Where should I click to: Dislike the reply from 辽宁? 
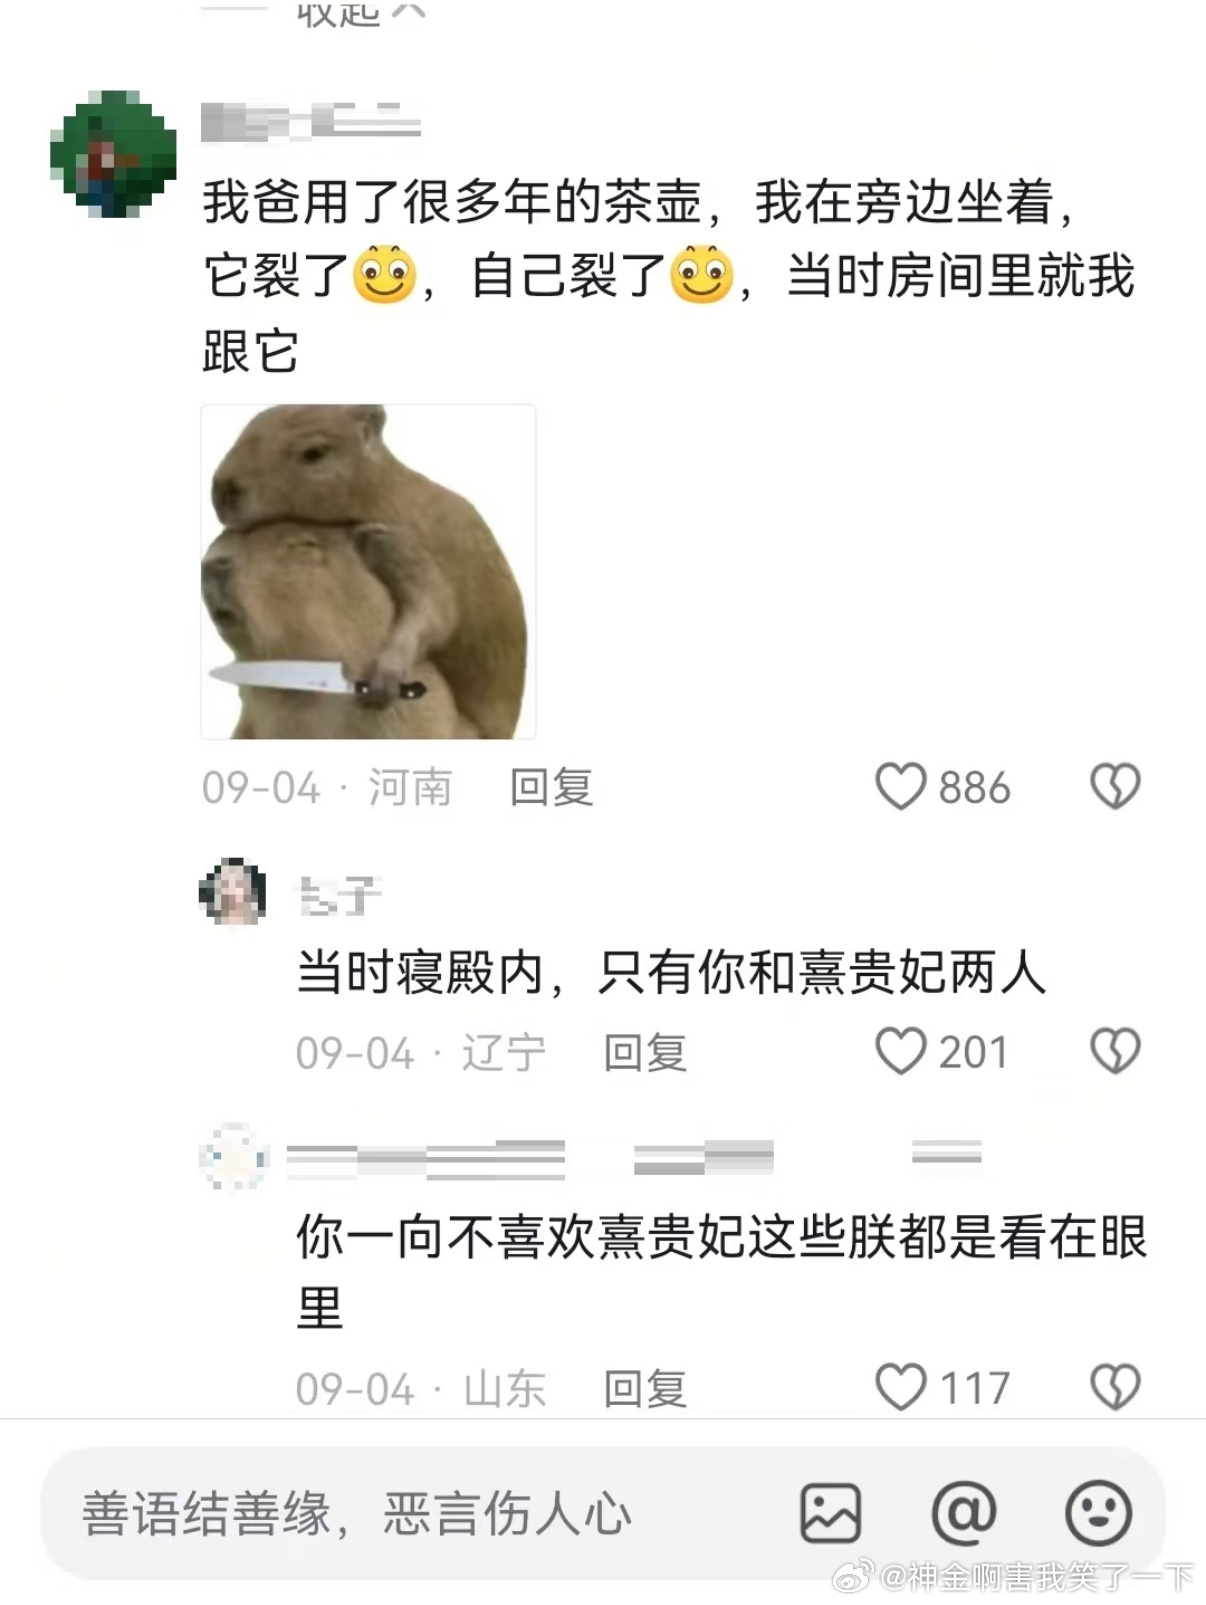[x=1115, y=1052]
